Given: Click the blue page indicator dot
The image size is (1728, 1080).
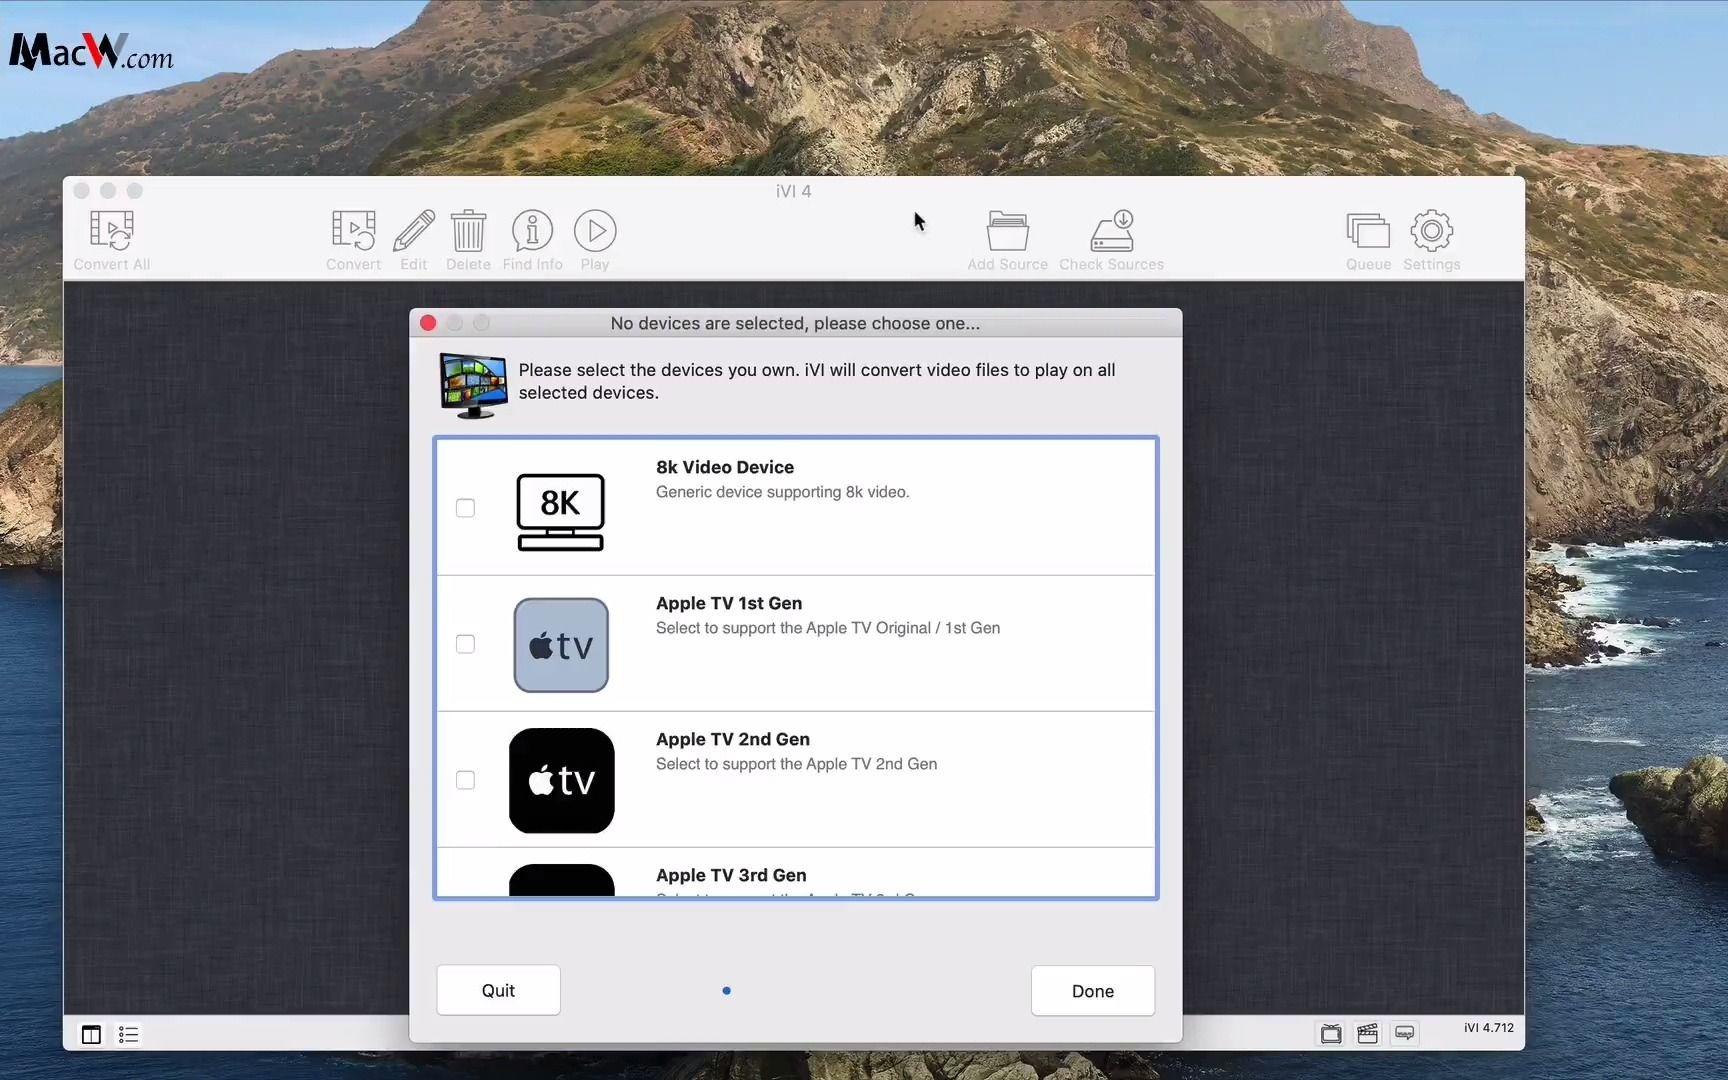Looking at the screenshot, I should click(726, 991).
